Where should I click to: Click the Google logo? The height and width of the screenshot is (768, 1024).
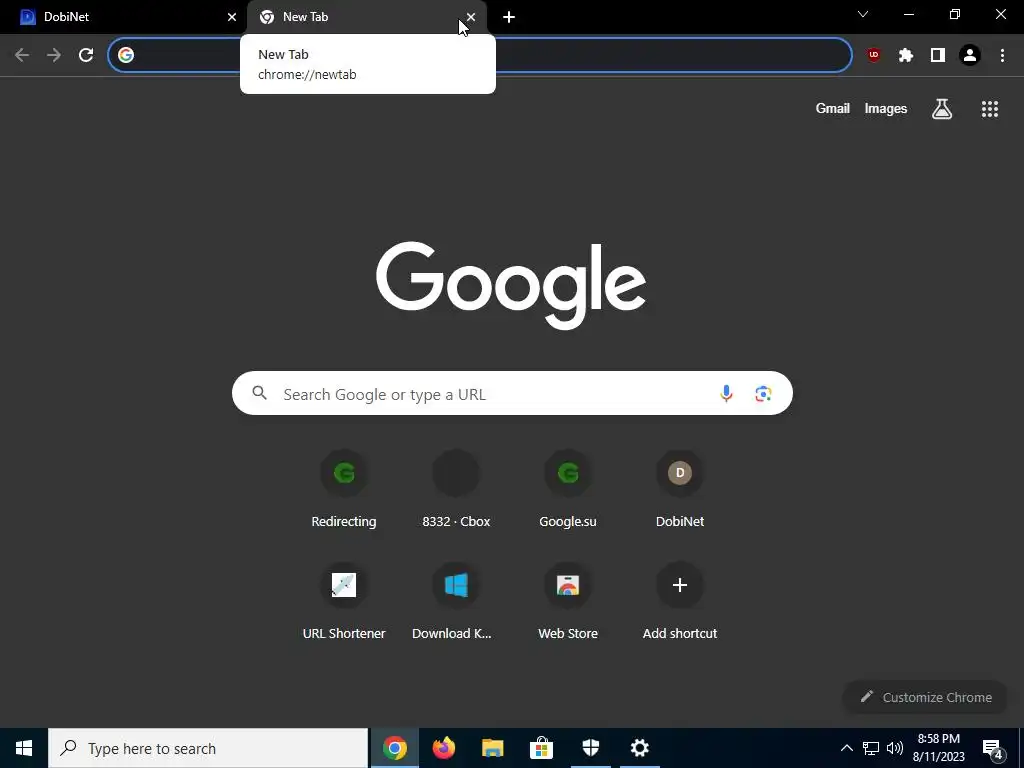coord(511,285)
